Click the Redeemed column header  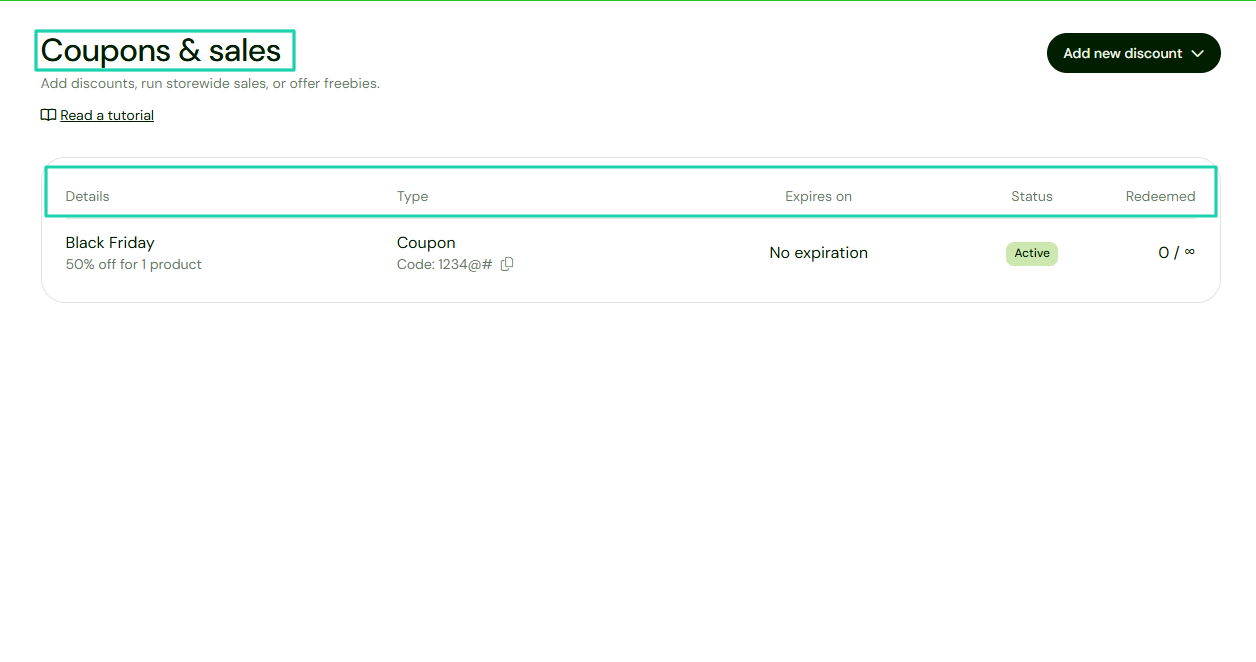click(1161, 196)
